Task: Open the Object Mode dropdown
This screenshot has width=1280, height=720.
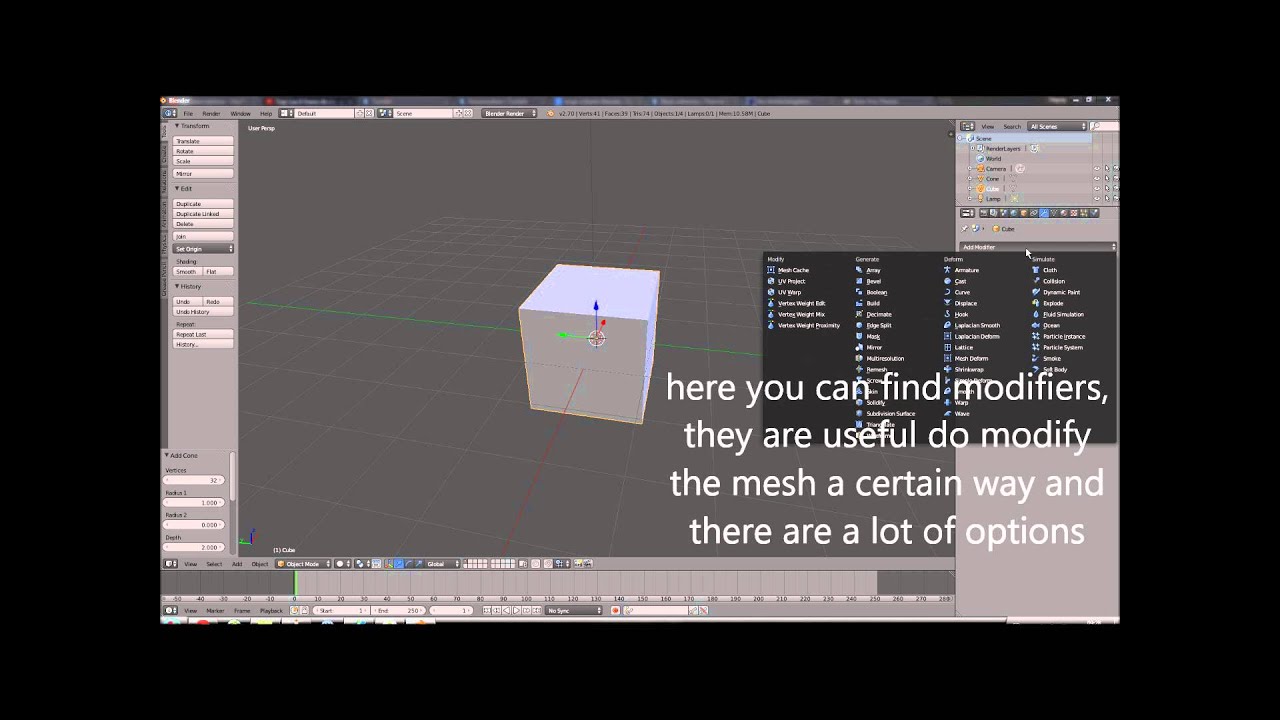Action: point(303,563)
